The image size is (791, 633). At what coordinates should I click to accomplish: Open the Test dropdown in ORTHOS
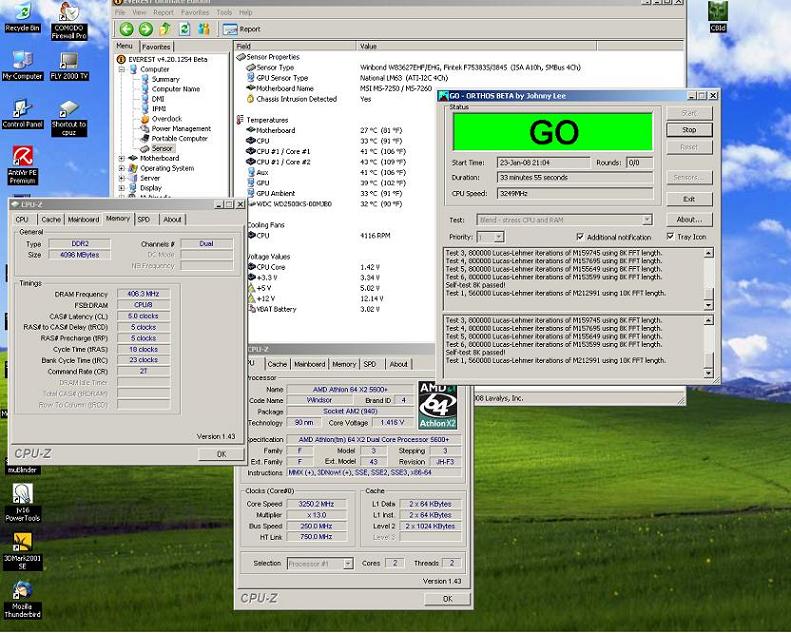647,220
